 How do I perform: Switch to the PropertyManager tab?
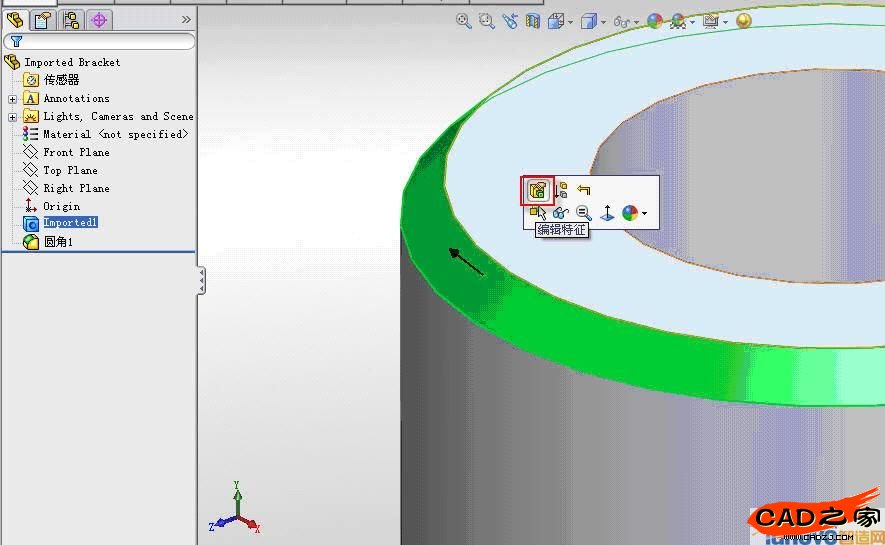(43, 19)
